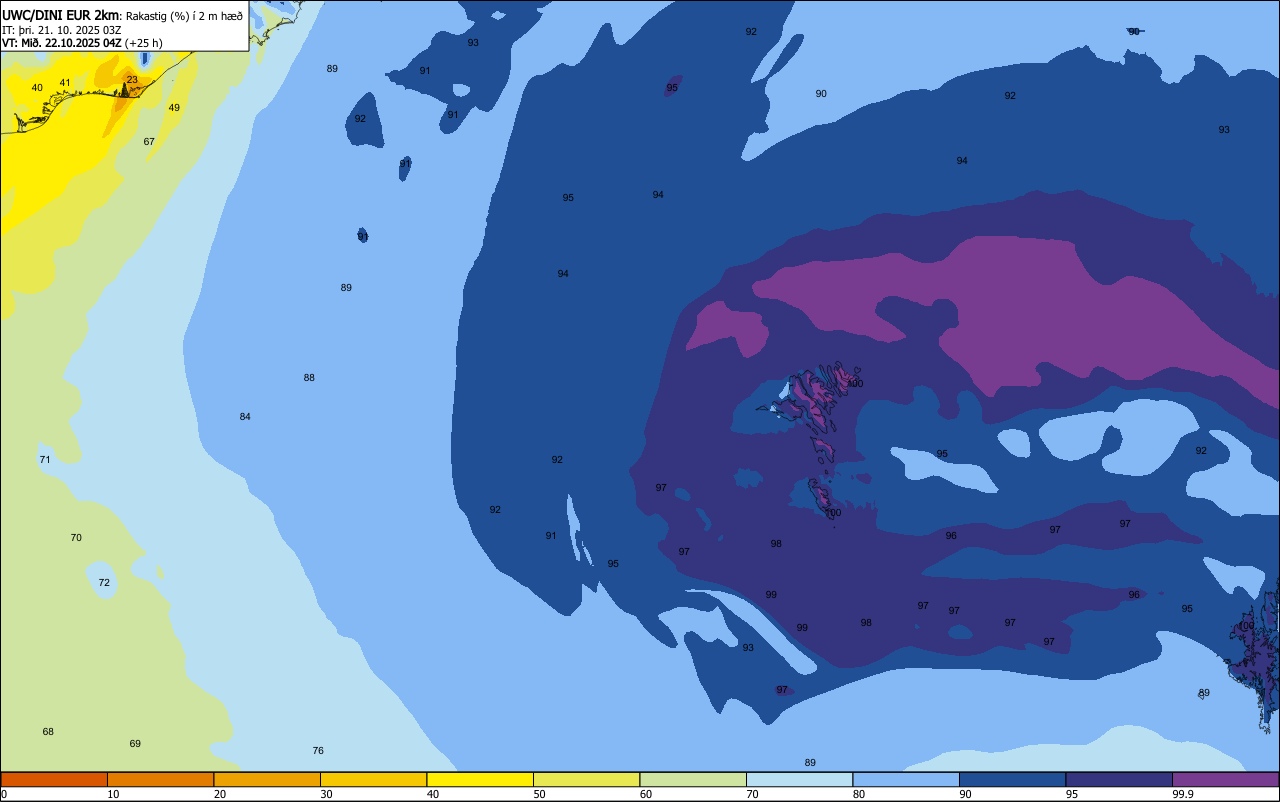Click the IT initialization time line
Screen dimensions: 1280x802
(61, 30)
